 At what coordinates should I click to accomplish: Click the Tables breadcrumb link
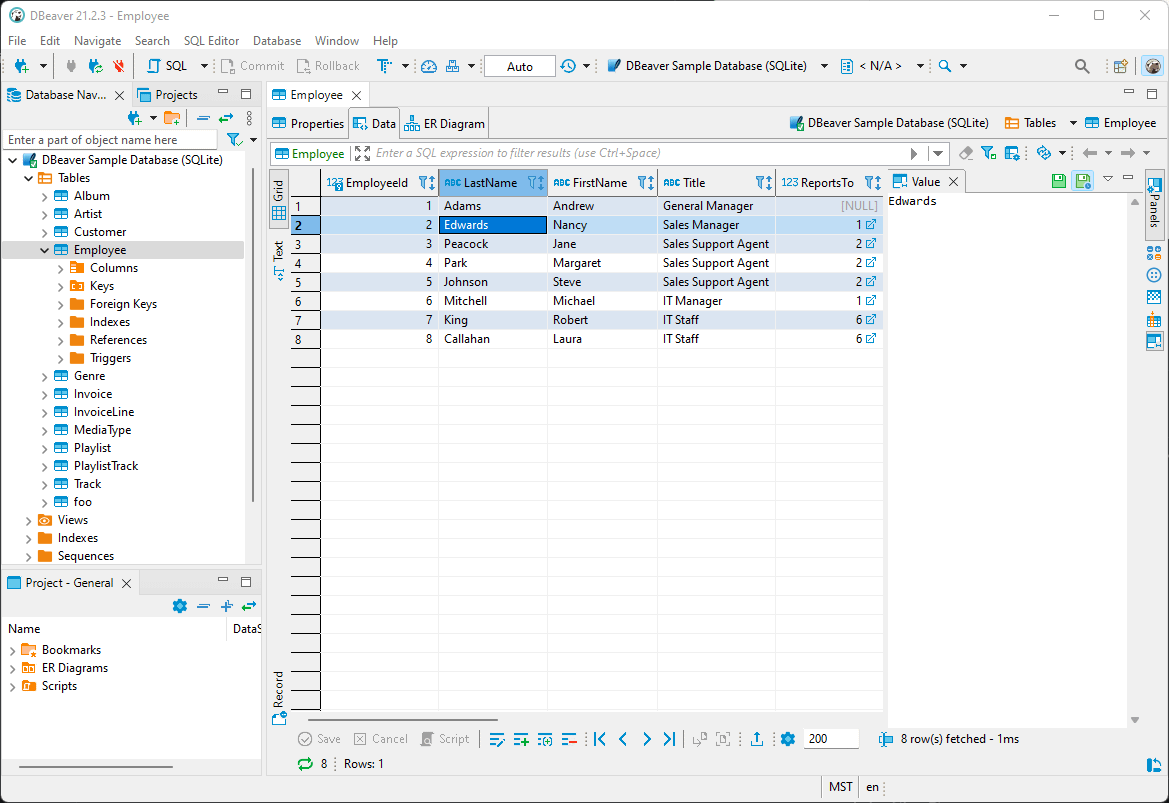click(1039, 123)
